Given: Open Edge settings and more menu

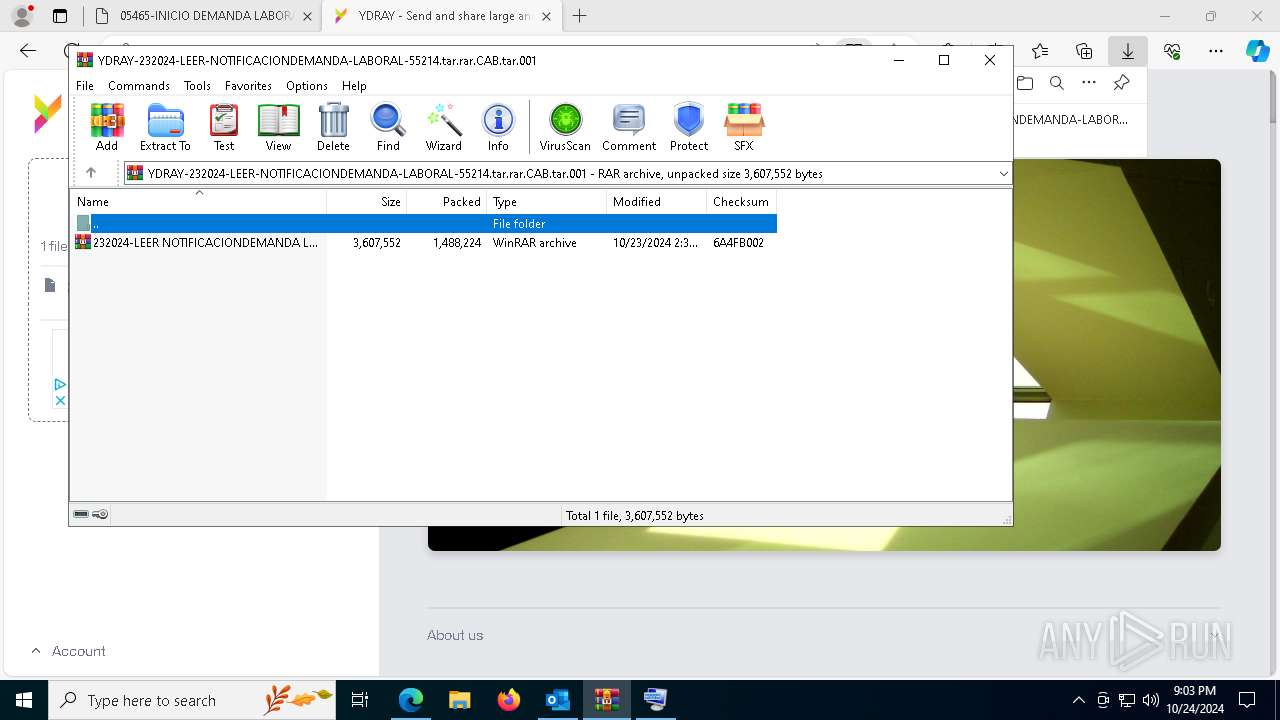Looking at the screenshot, I should [1216, 51].
